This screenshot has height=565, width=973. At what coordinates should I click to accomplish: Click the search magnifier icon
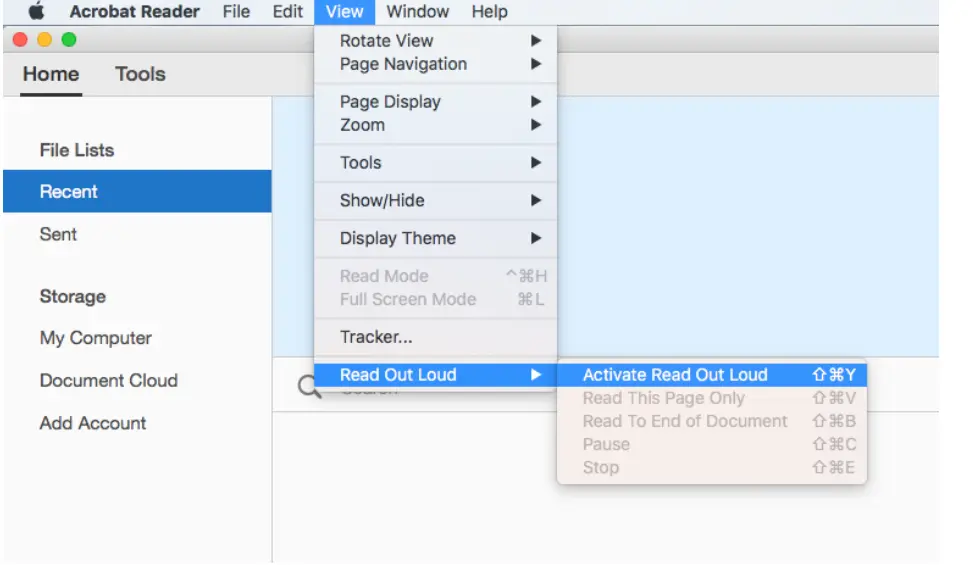[x=309, y=387]
